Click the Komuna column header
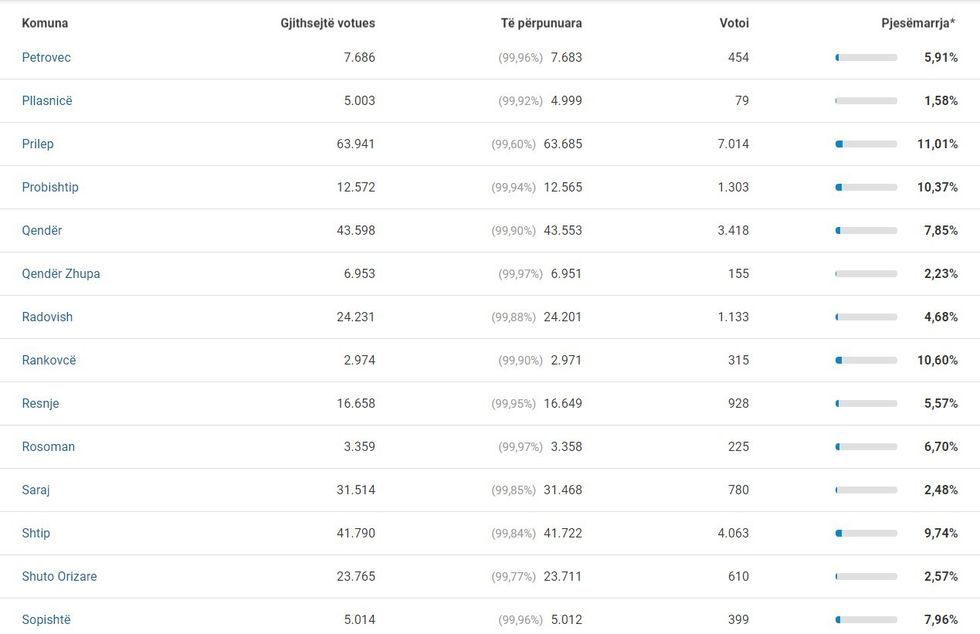This screenshot has width=980, height=634. [x=45, y=23]
